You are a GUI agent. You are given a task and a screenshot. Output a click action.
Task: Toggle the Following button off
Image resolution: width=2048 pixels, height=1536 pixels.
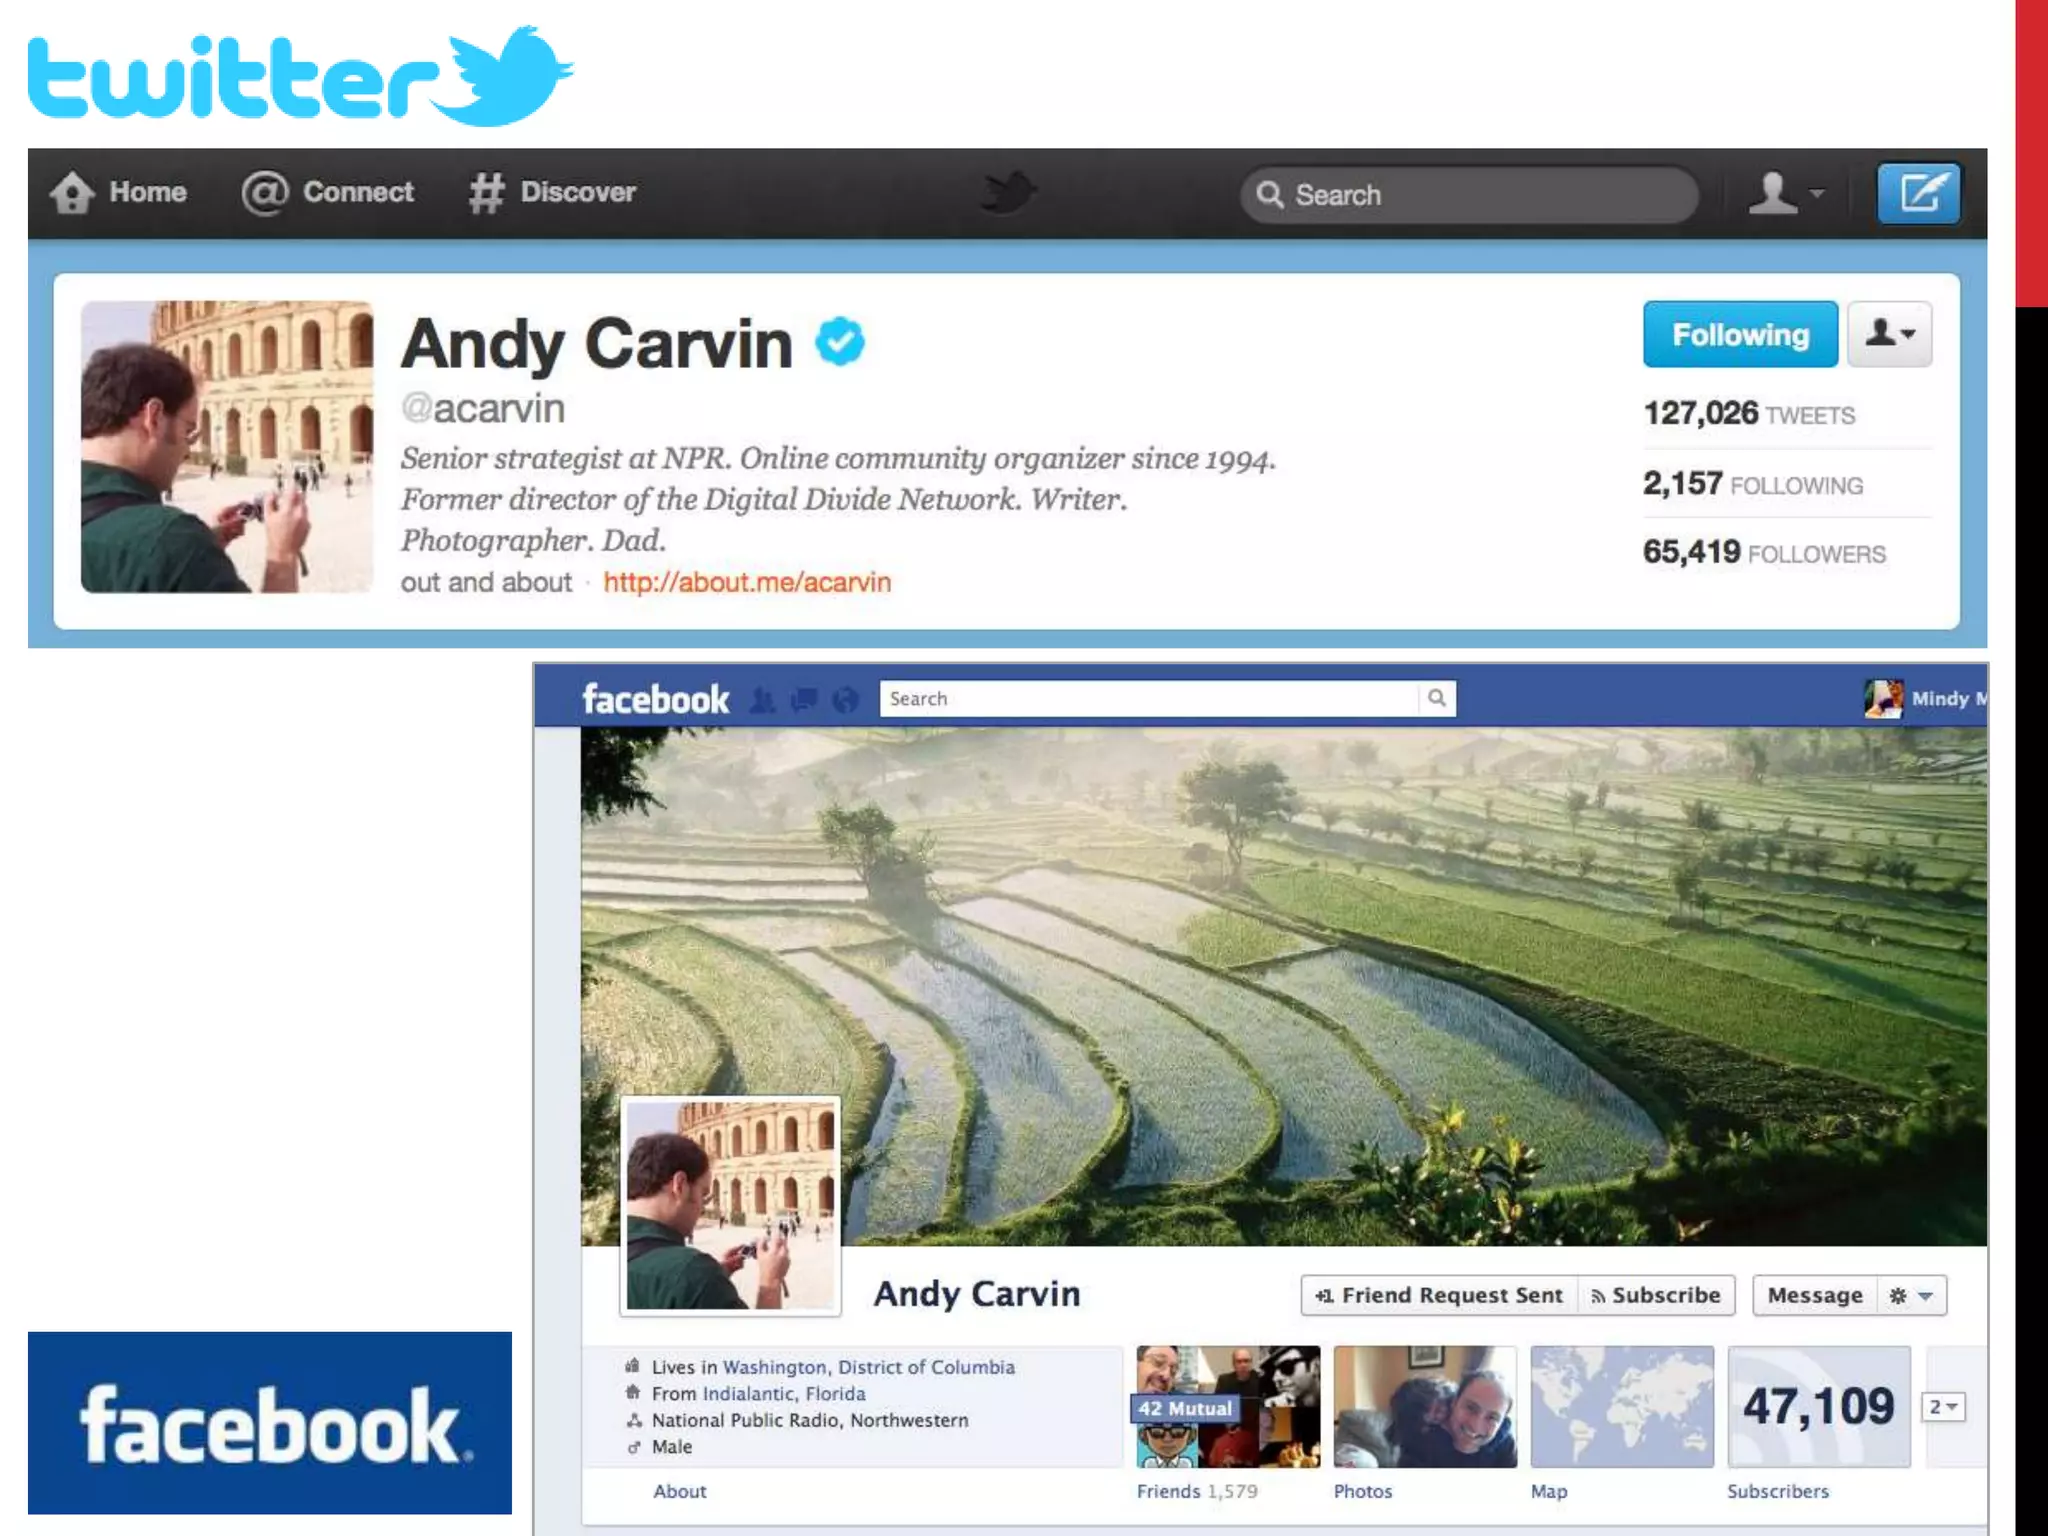pyautogui.click(x=1739, y=334)
